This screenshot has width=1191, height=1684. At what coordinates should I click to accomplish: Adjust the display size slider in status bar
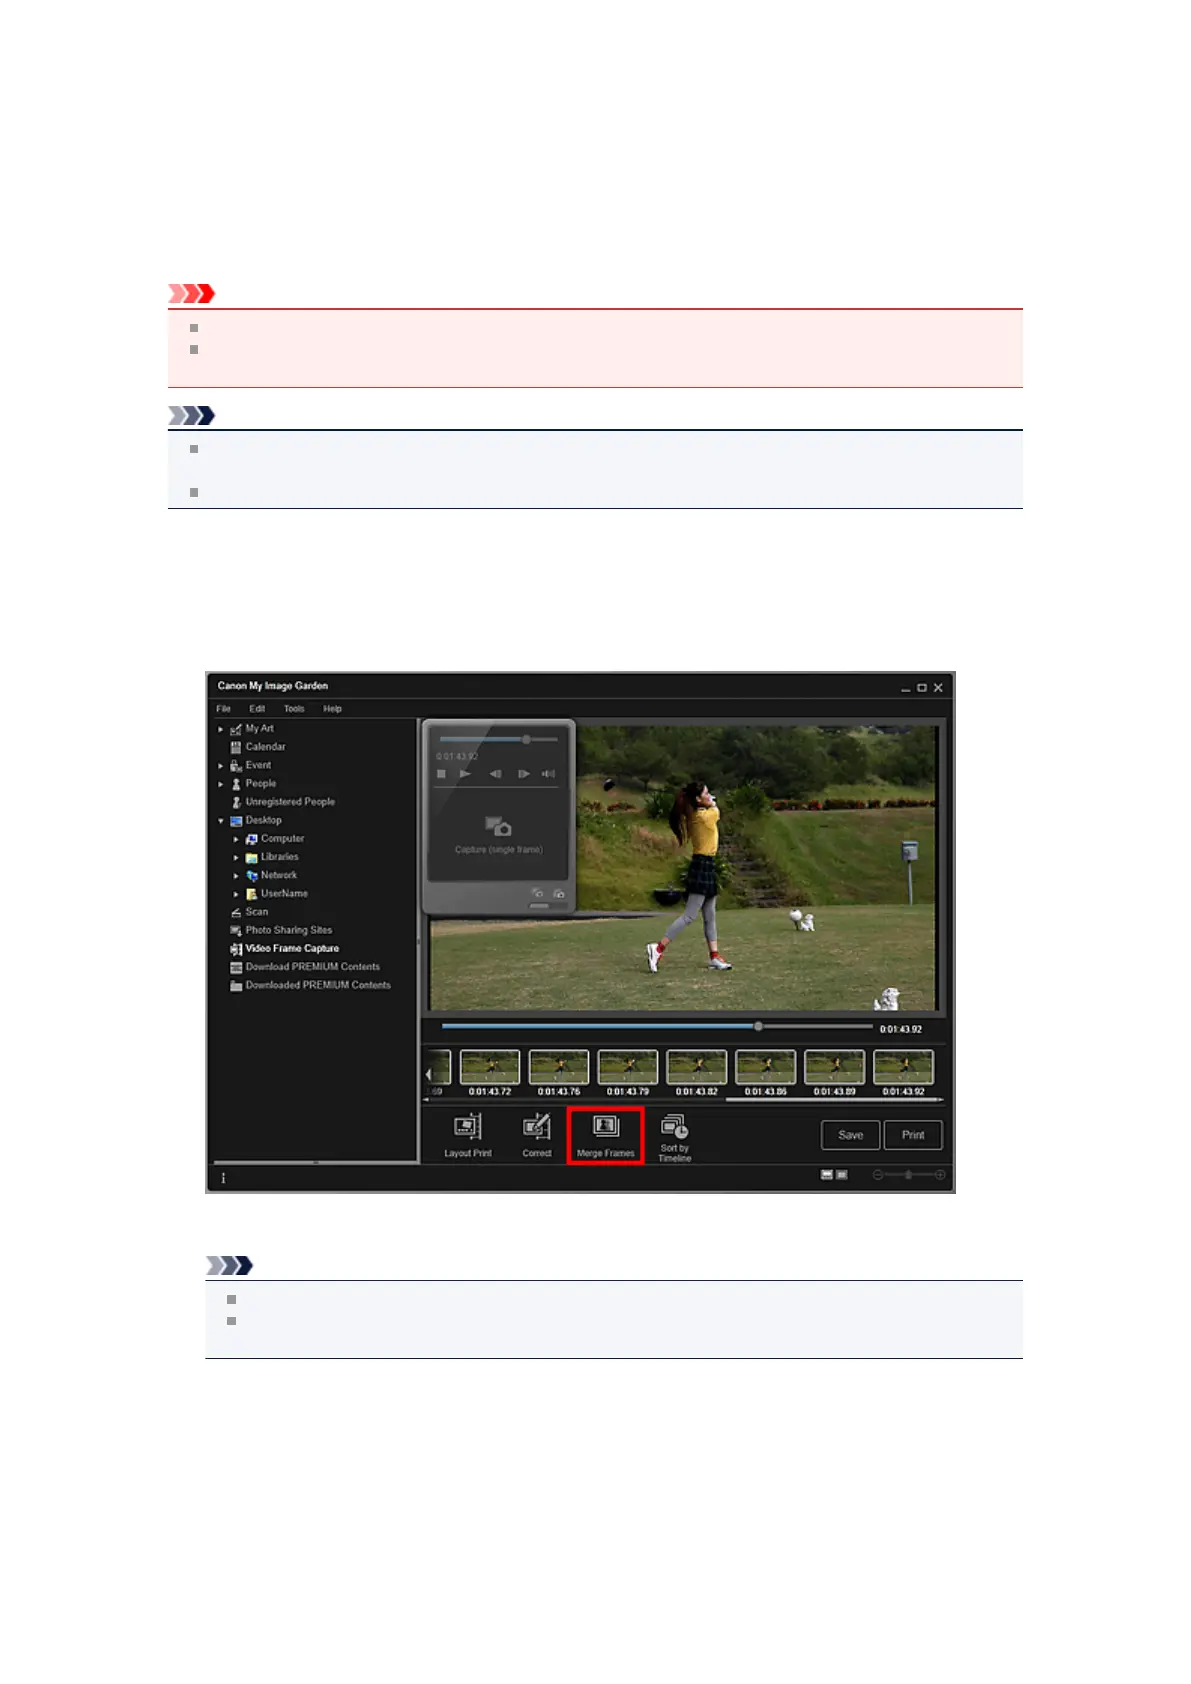(x=908, y=1175)
